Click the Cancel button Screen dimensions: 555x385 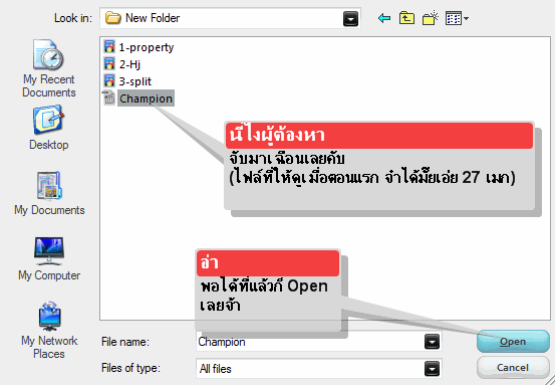point(513,368)
